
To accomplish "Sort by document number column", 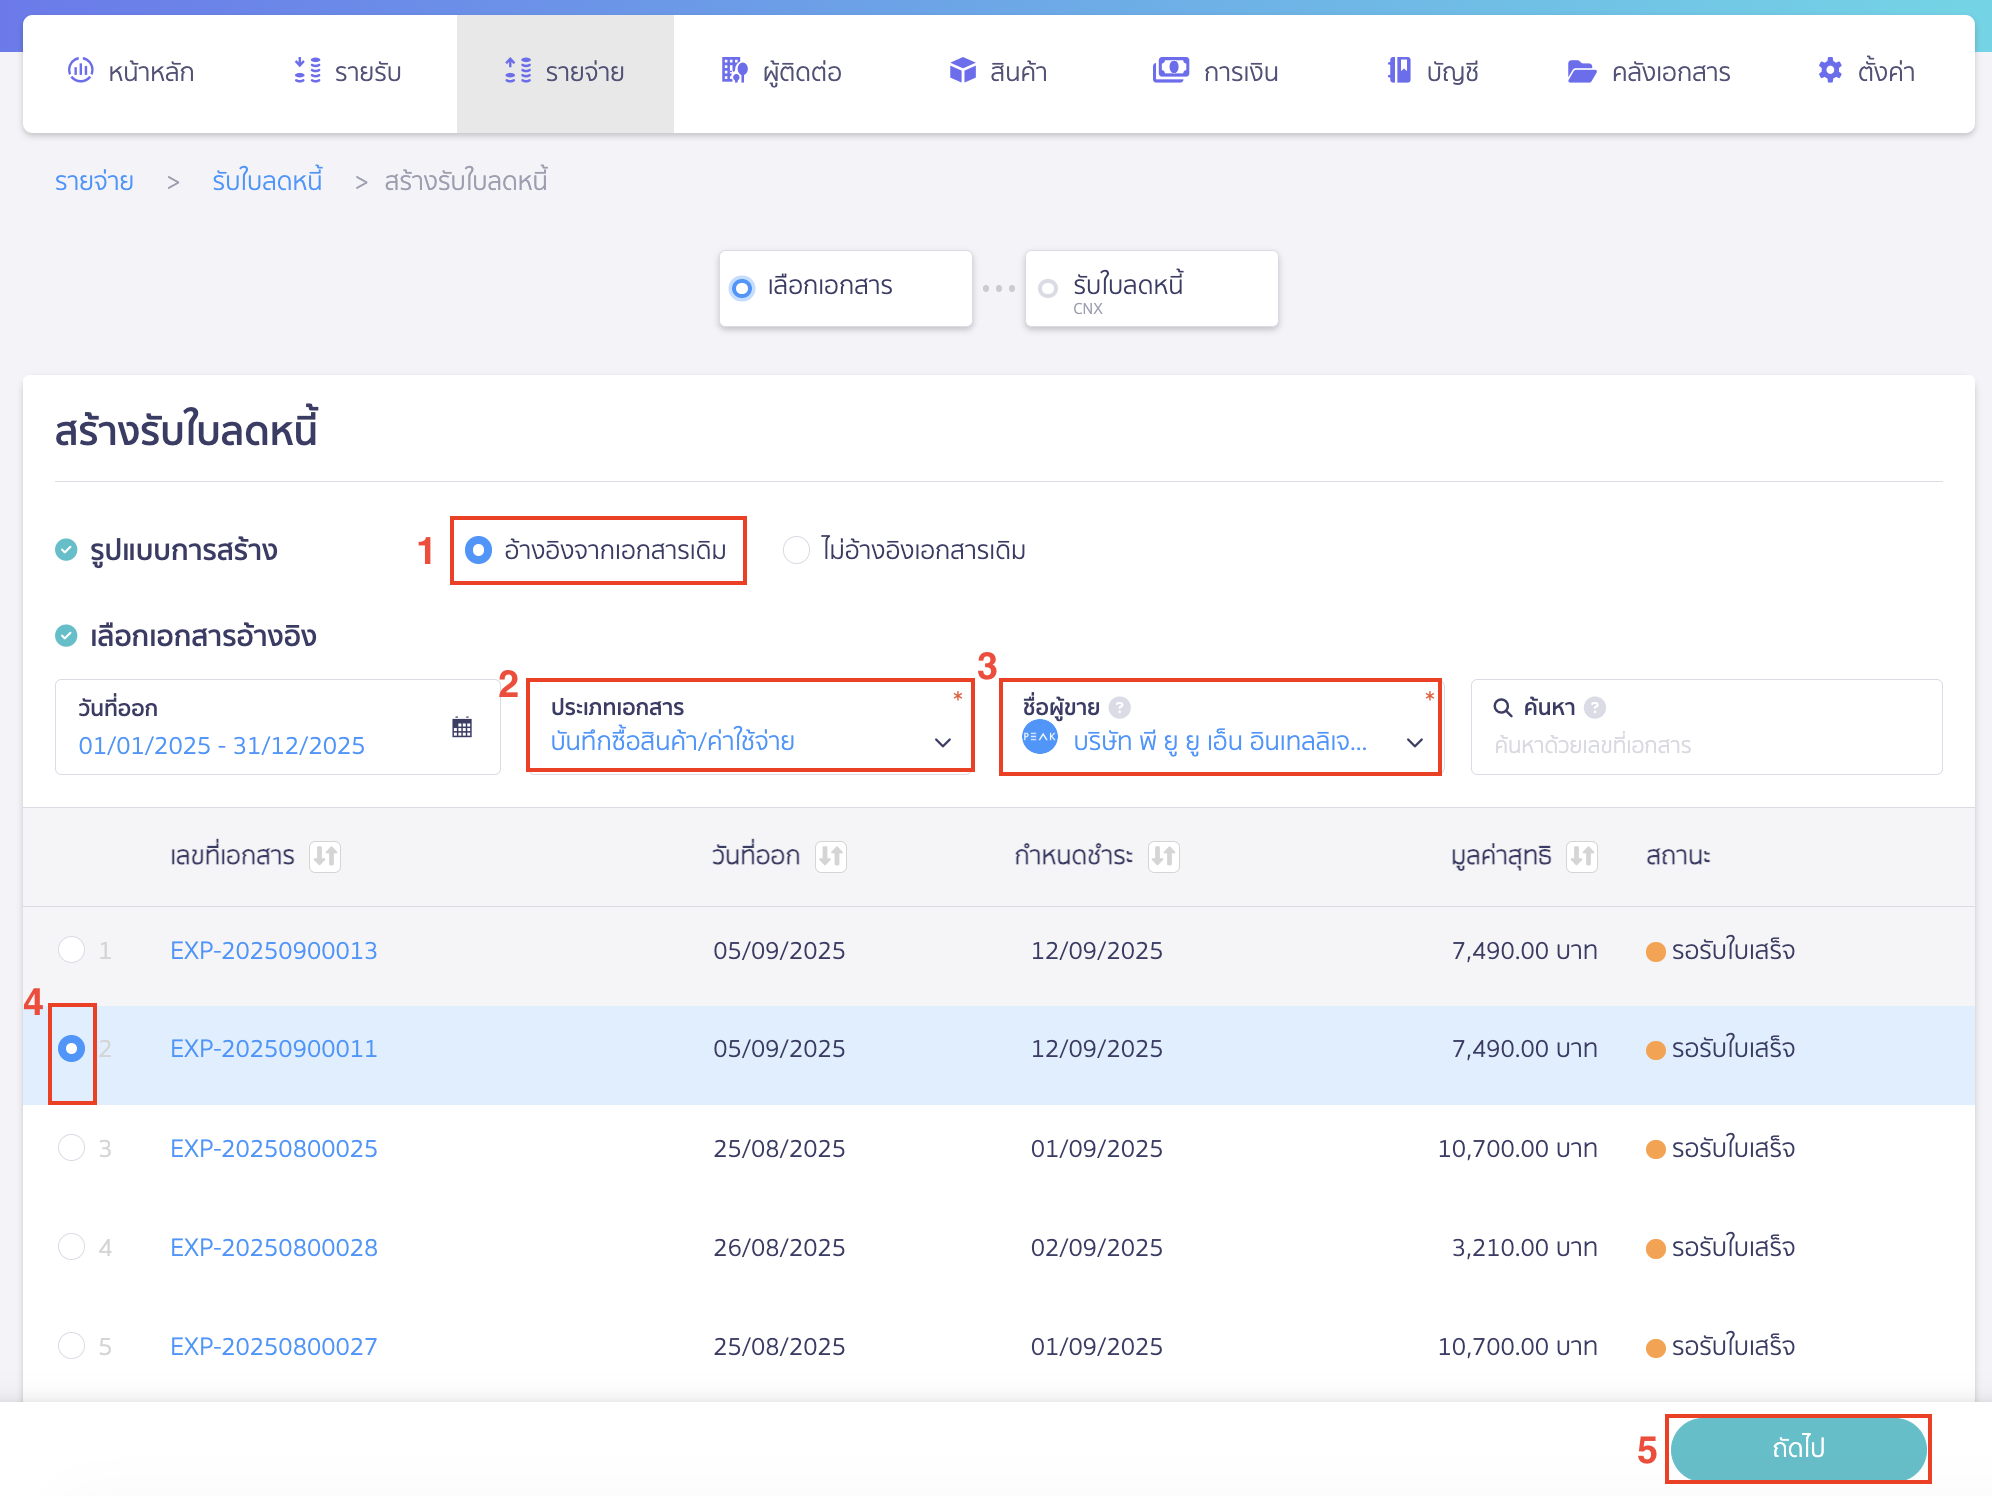I will pos(325,856).
